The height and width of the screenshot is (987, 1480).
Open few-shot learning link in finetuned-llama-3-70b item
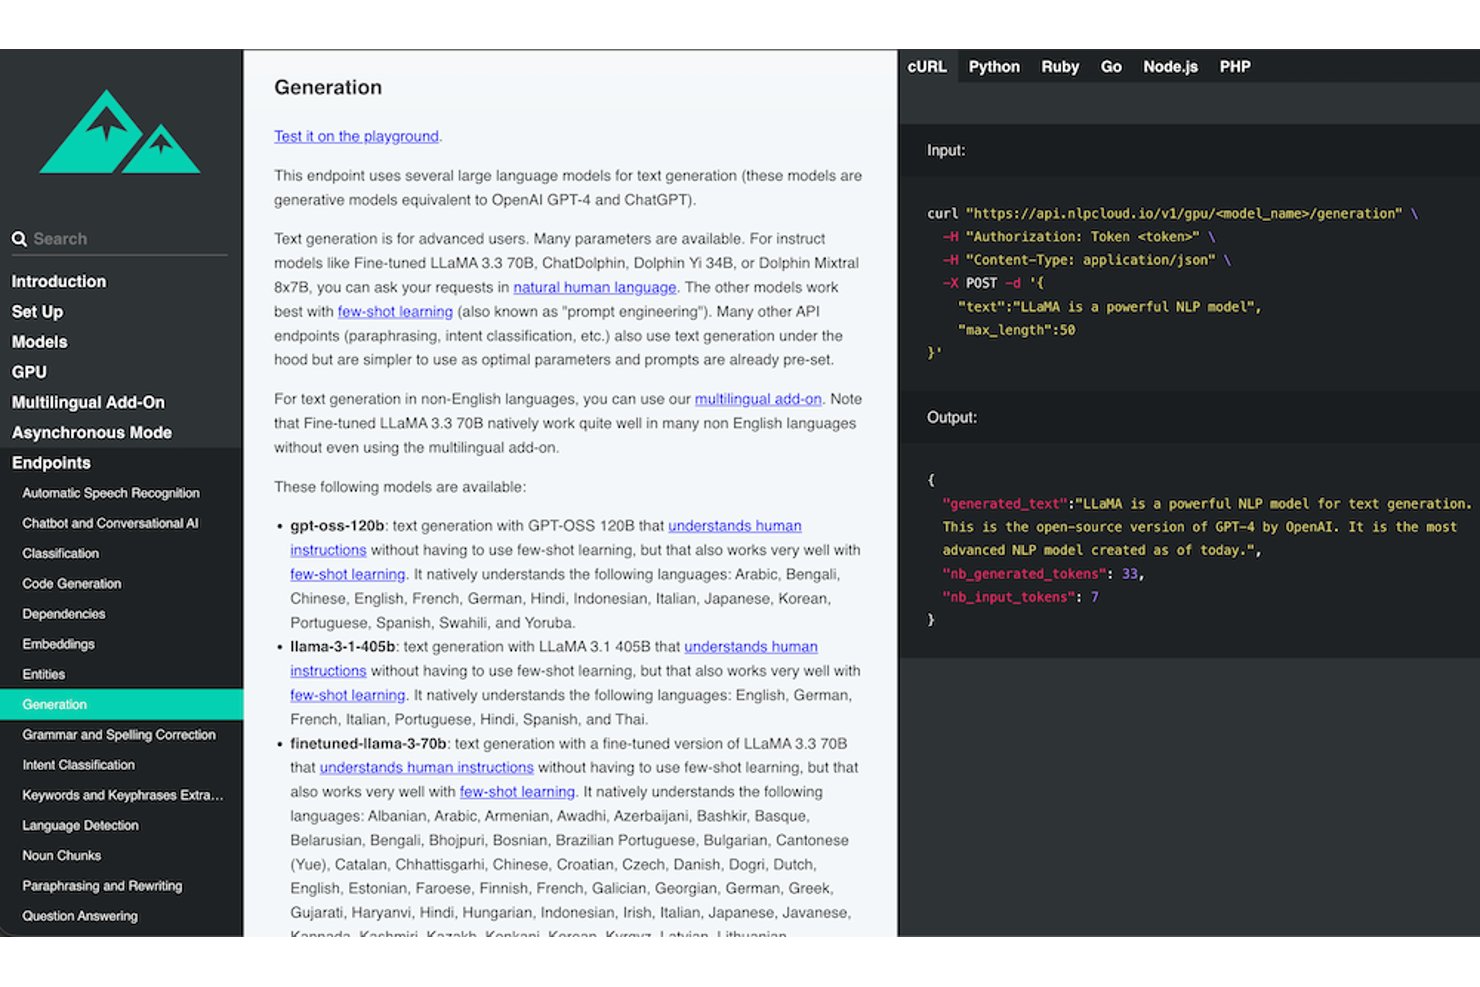click(517, 791)
